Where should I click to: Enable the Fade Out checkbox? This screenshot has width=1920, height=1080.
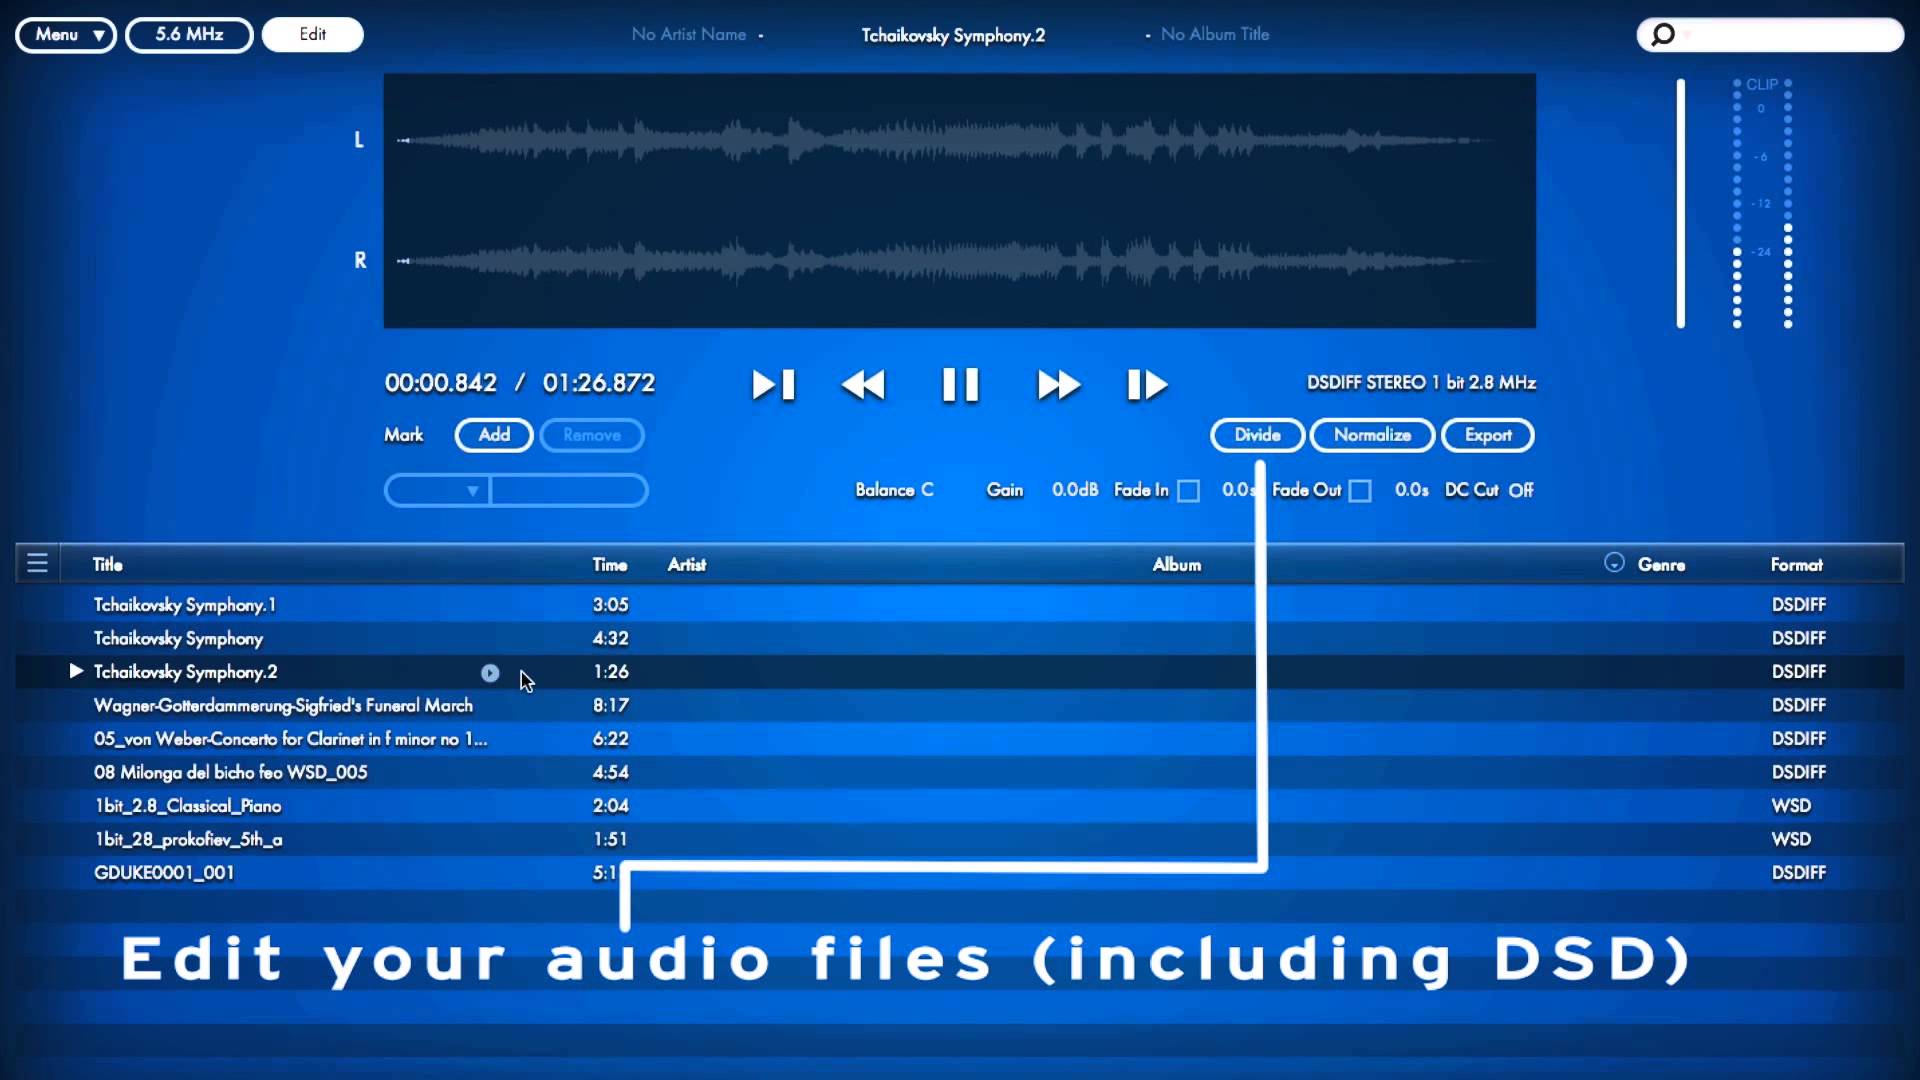tap(1360, 491)
